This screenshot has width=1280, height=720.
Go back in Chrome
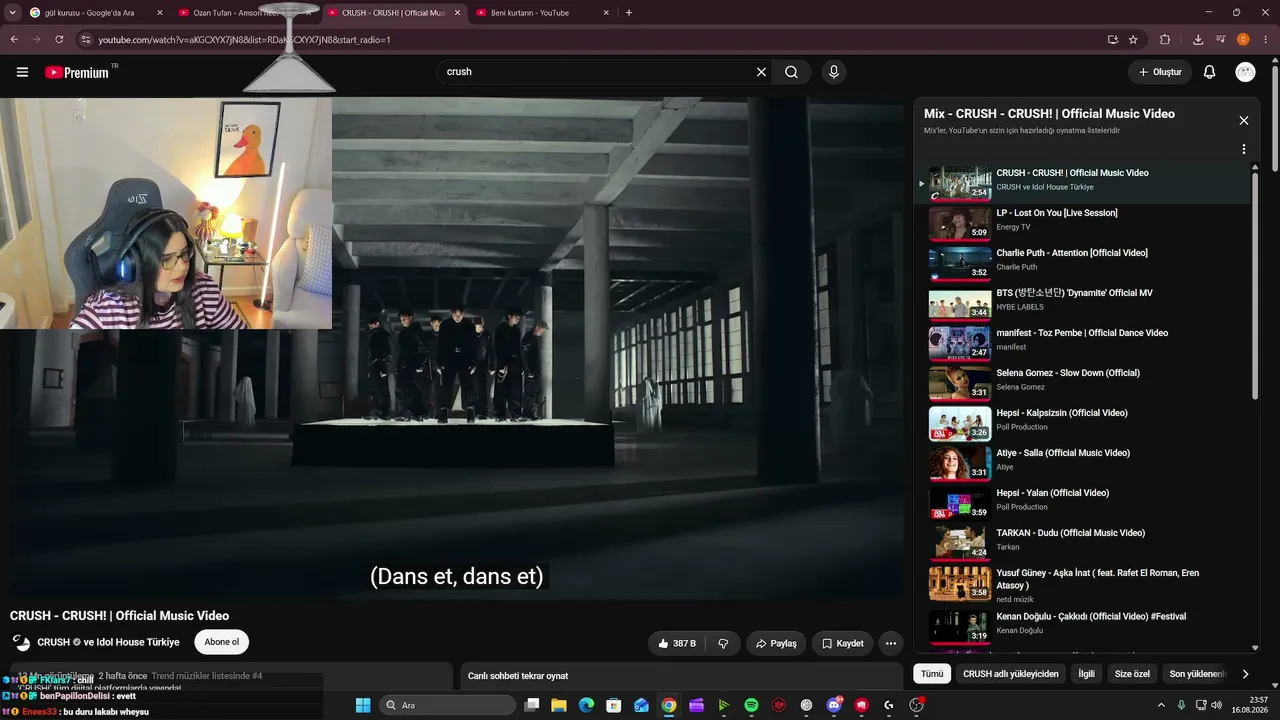[x=14, y=40]
